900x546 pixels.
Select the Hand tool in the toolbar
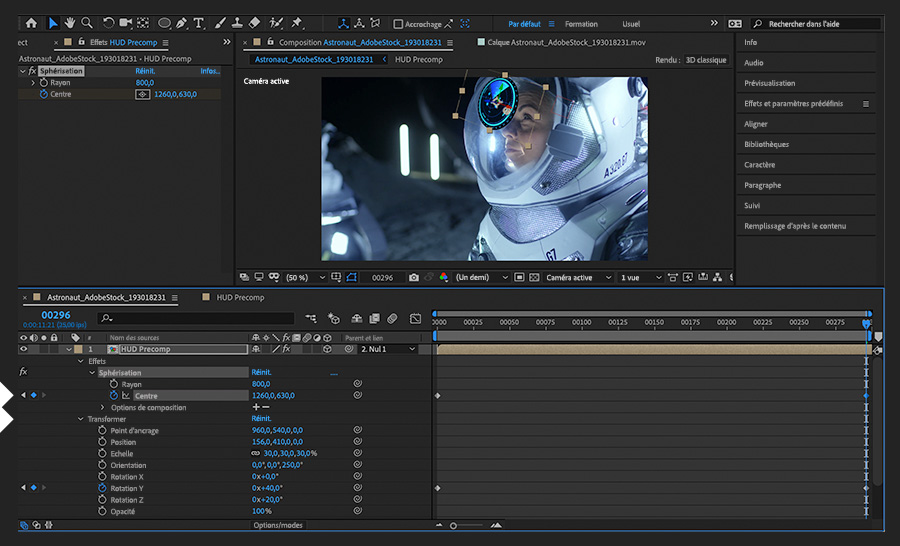[x=70, y=22]
